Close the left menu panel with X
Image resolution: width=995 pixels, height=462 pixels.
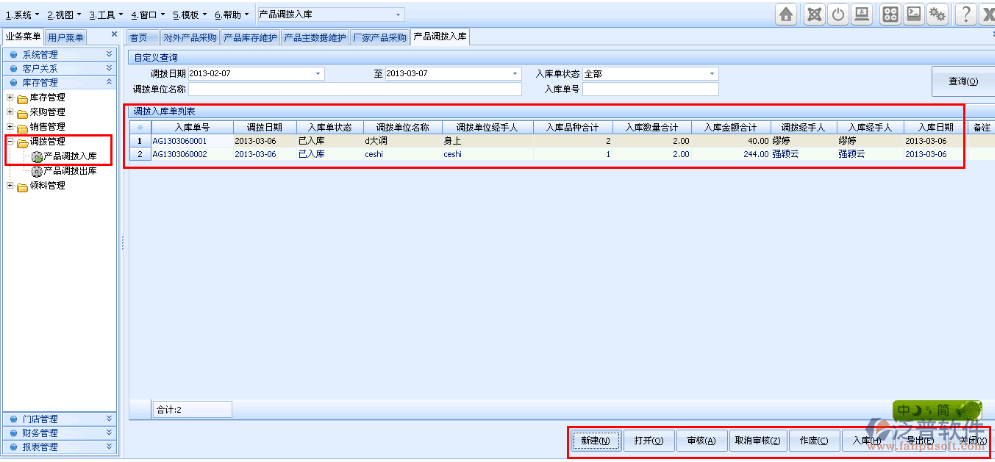click(x=114, y=34)
